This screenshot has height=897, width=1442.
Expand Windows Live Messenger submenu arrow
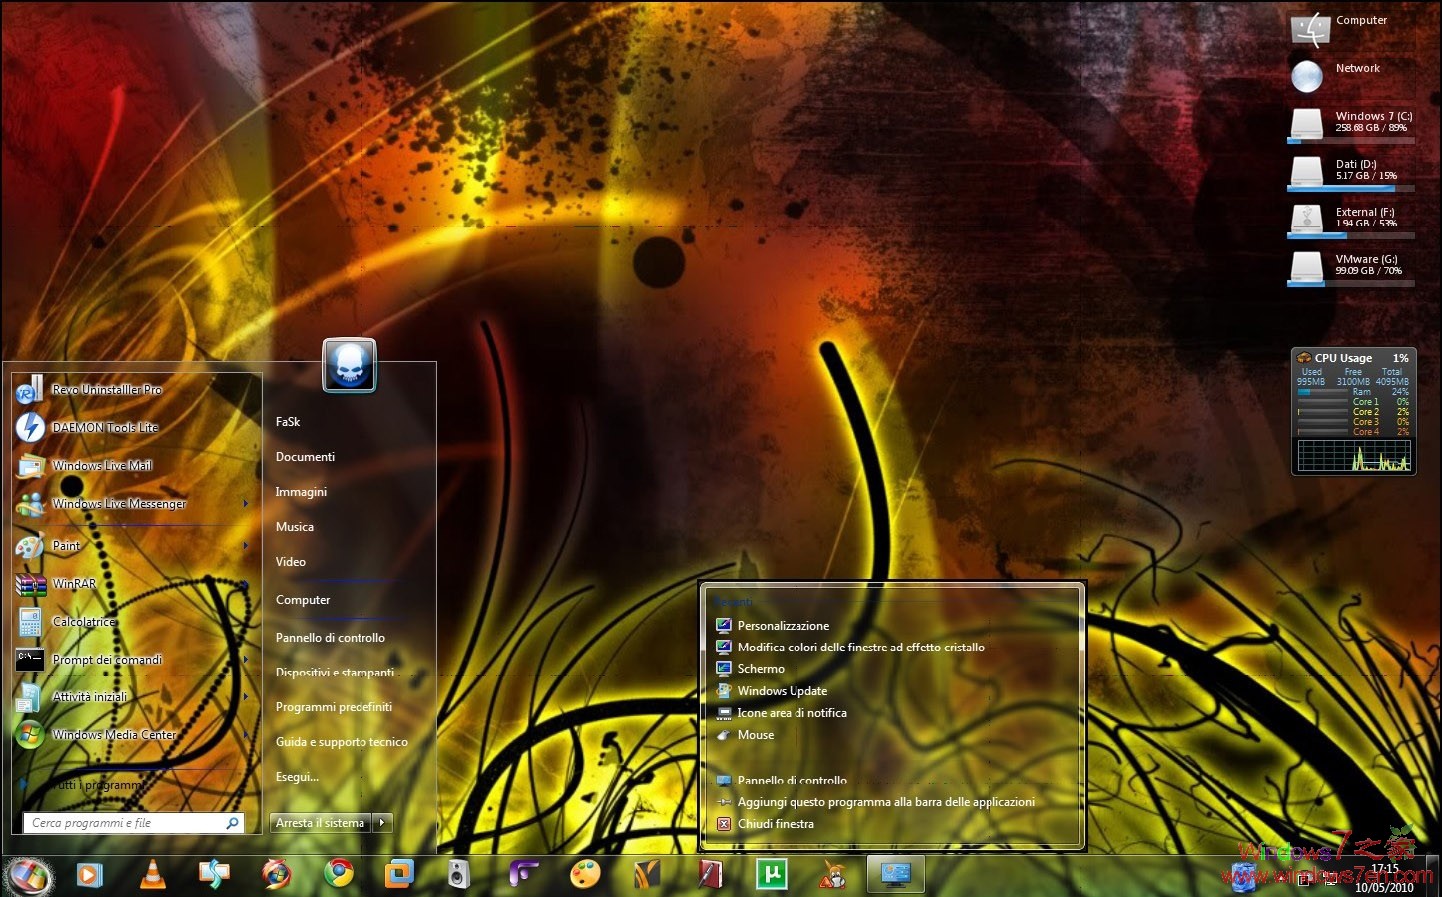tap(246, 504)
